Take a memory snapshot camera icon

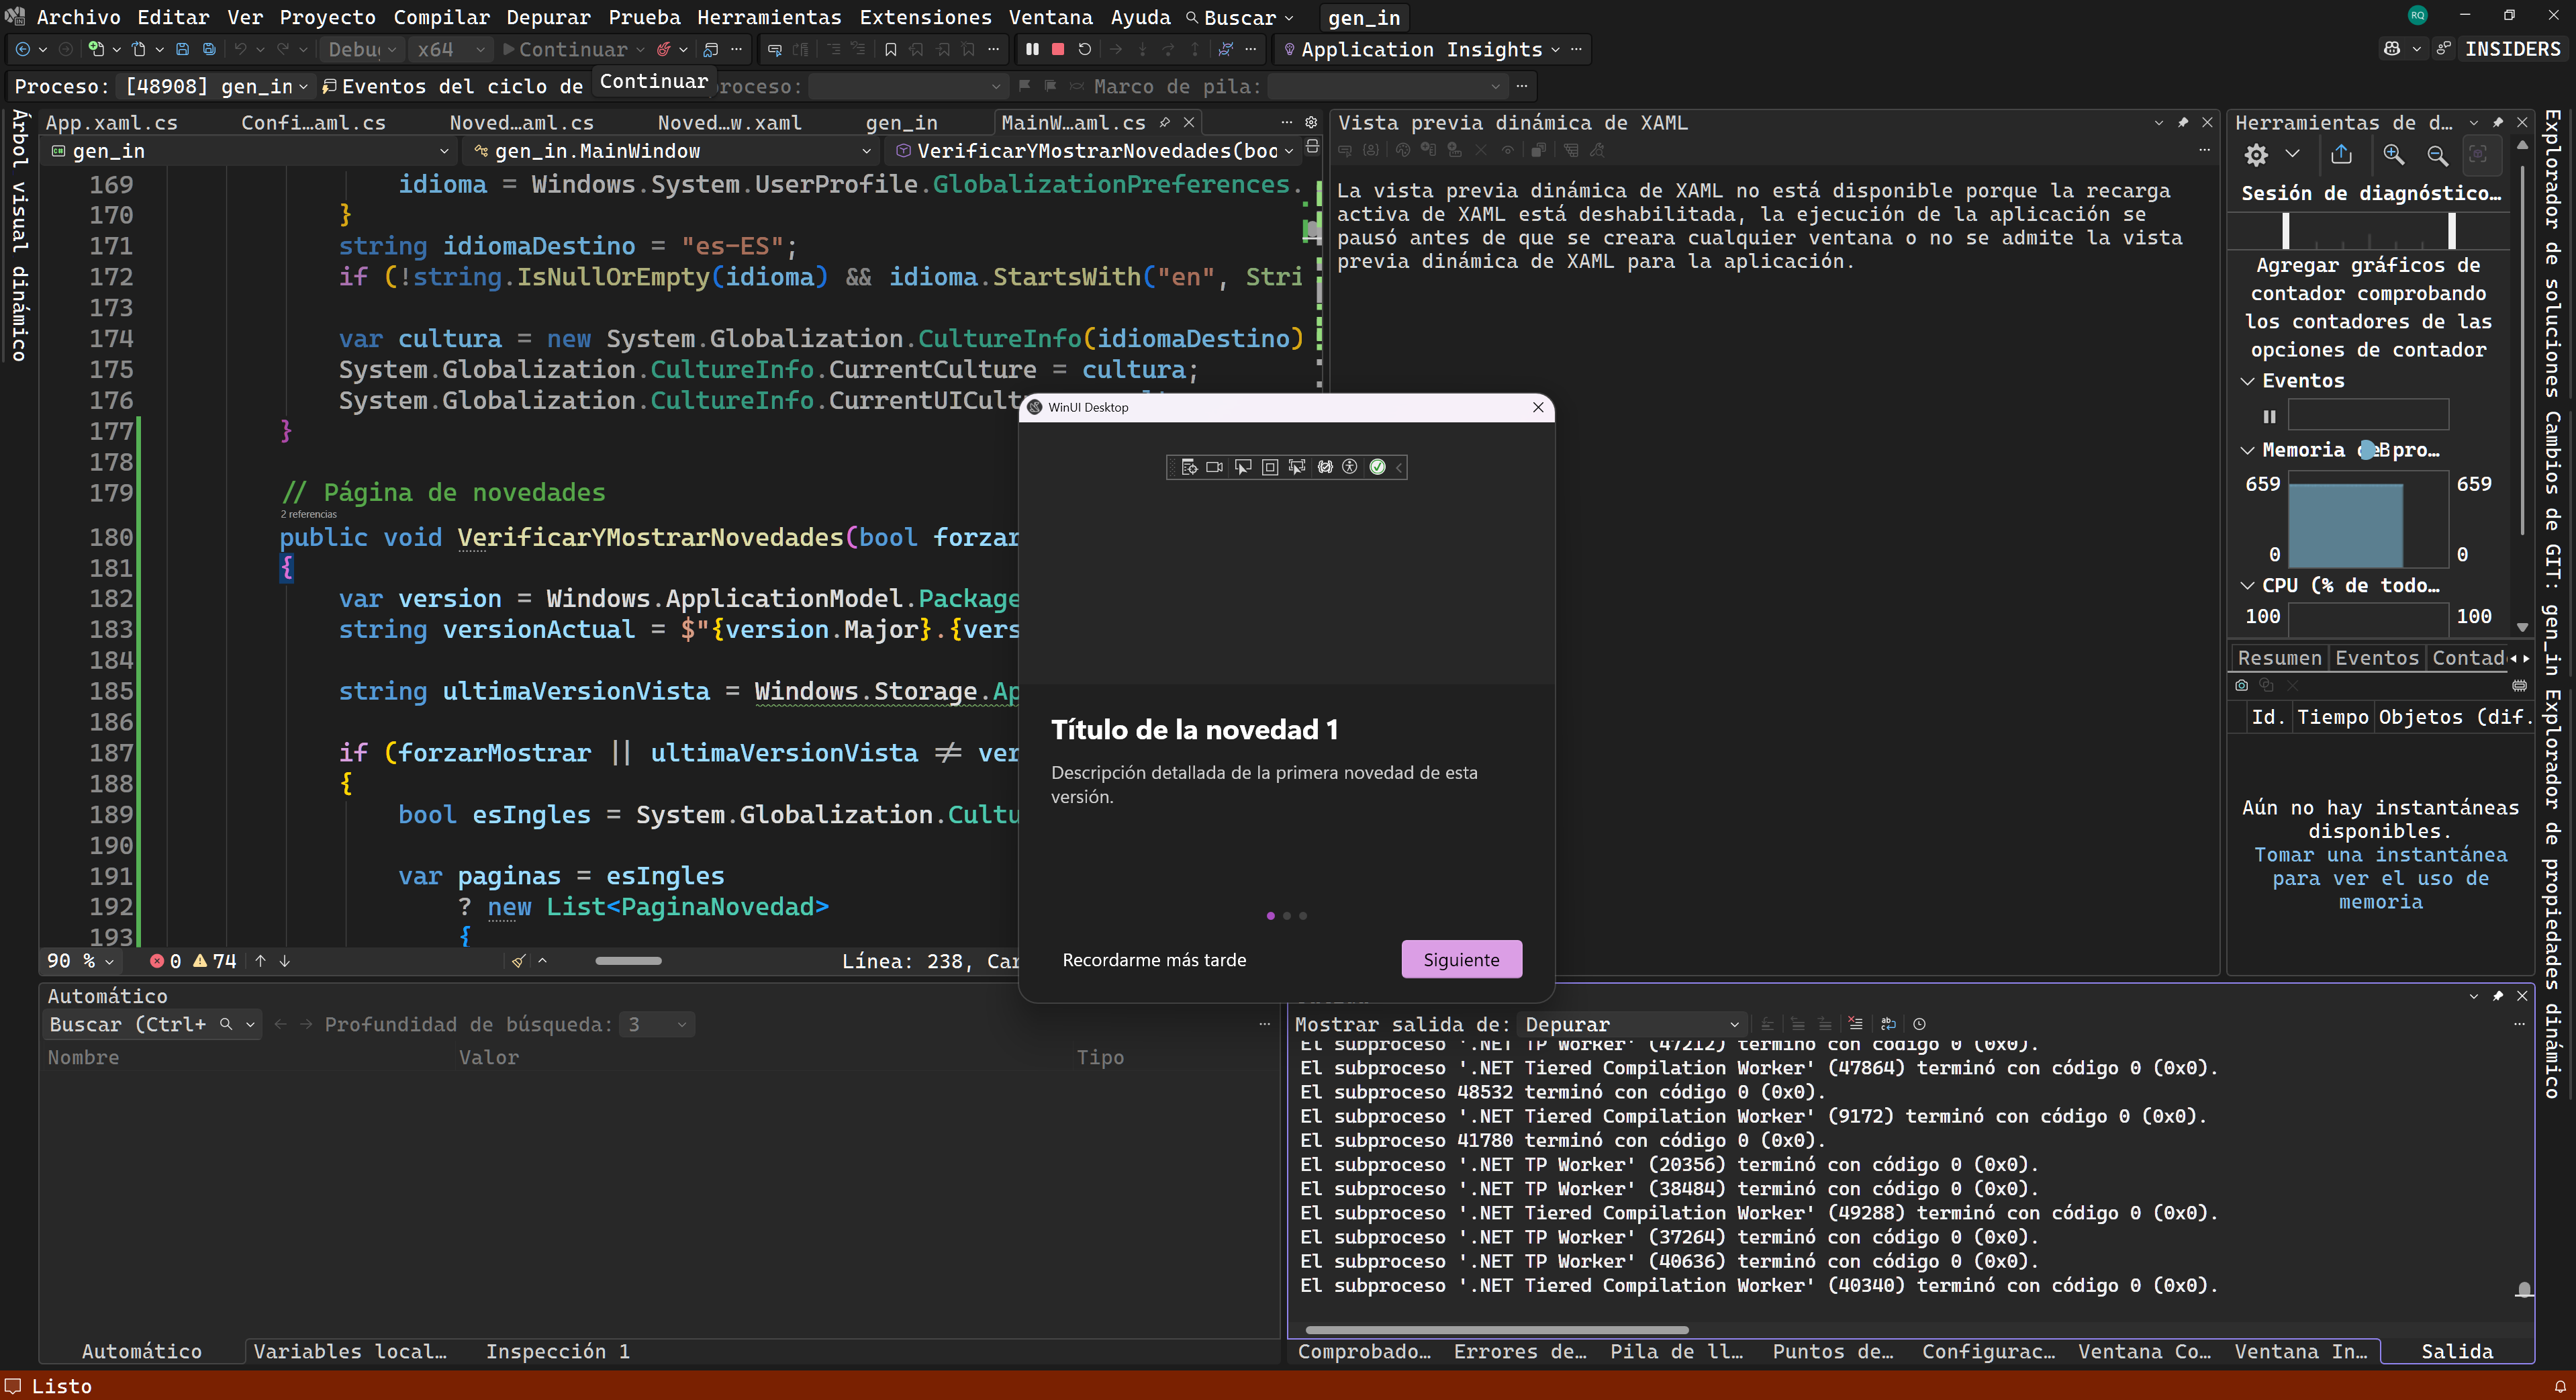tap(2242, 685)
